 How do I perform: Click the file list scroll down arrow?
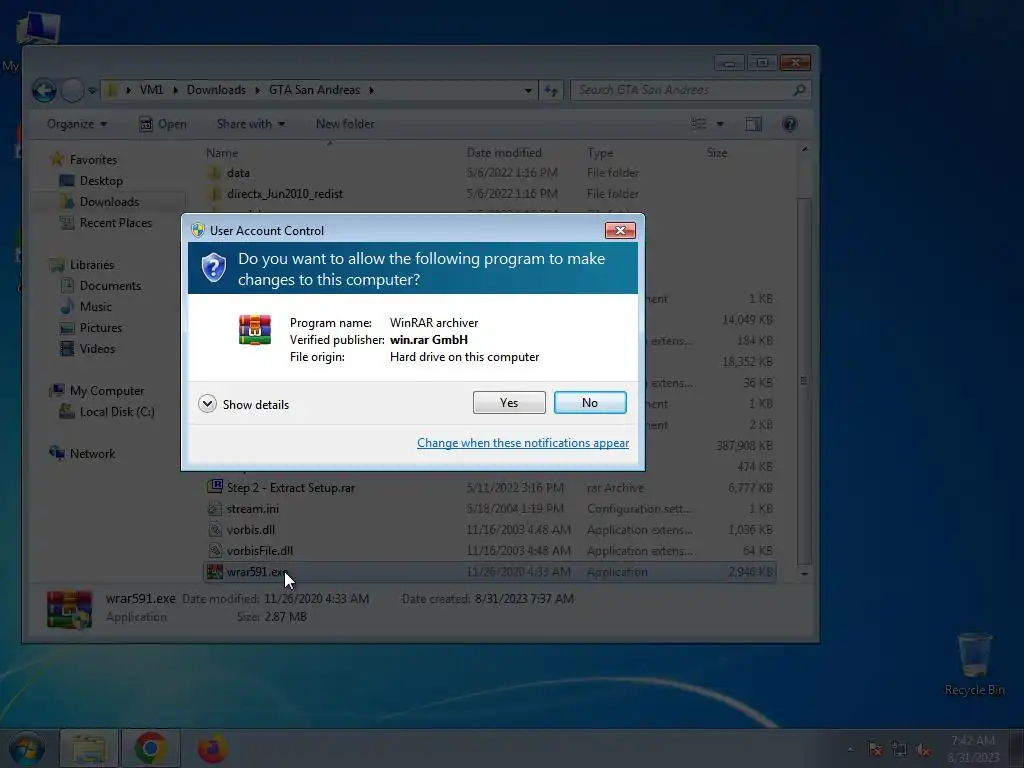pyautogui.click(x=805, y=574)
